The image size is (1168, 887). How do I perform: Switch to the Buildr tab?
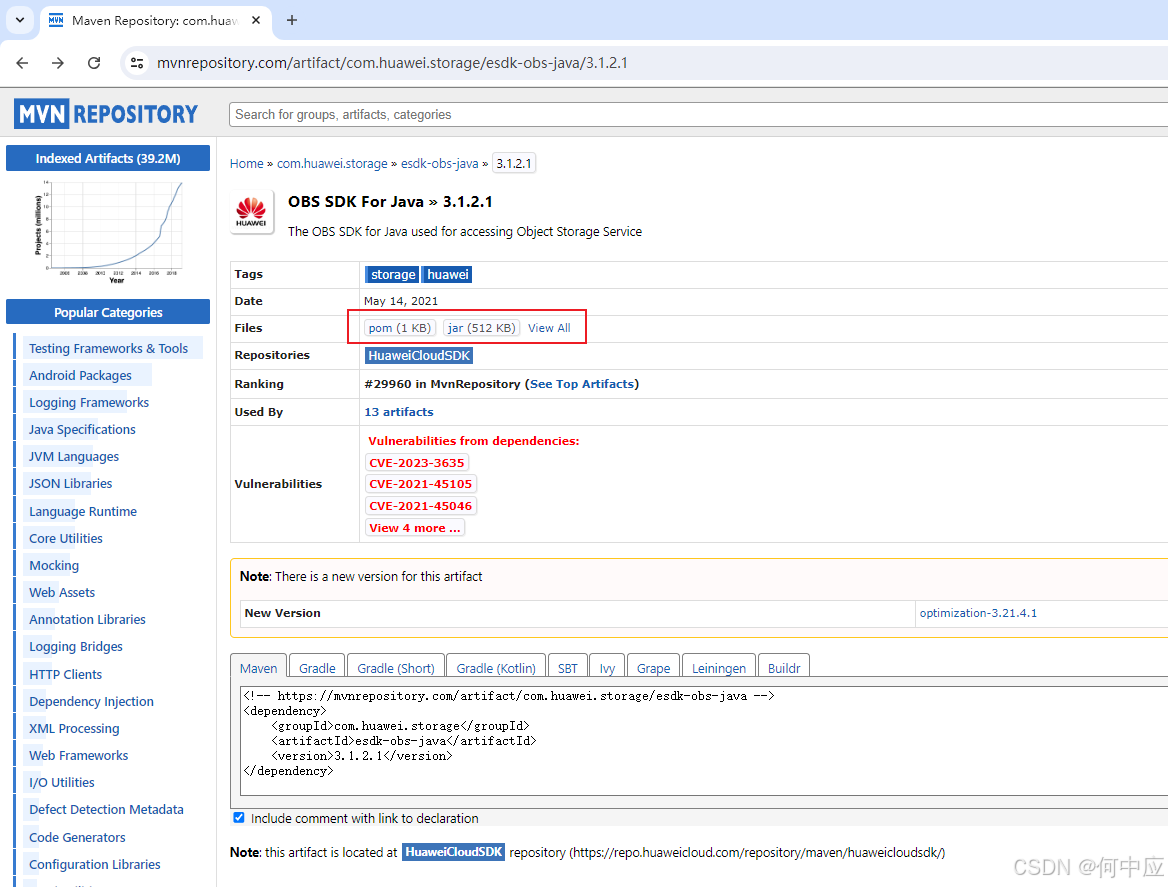tap(784, 668)
